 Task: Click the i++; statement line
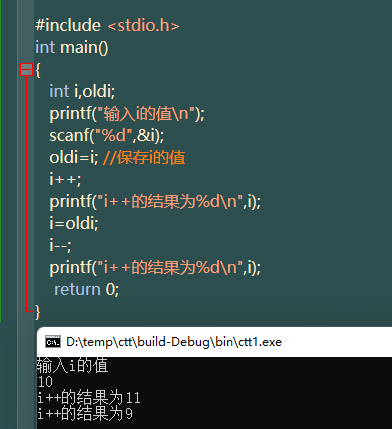[x=65, y=179]
